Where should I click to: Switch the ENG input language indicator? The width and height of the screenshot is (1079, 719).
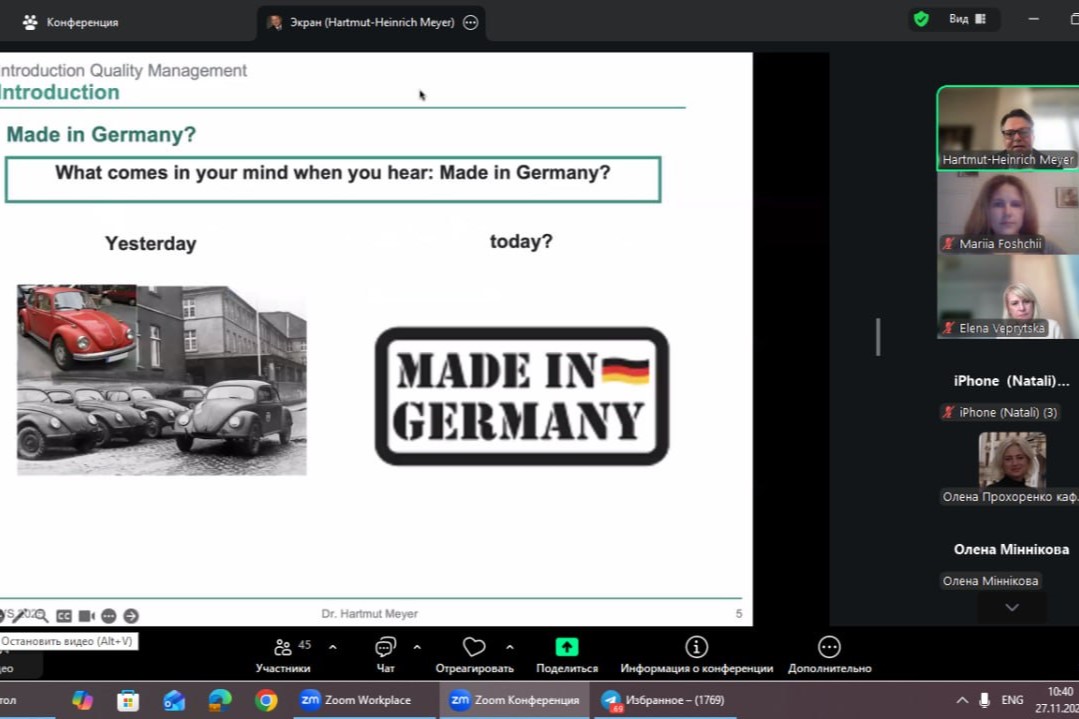point(1012,700)
